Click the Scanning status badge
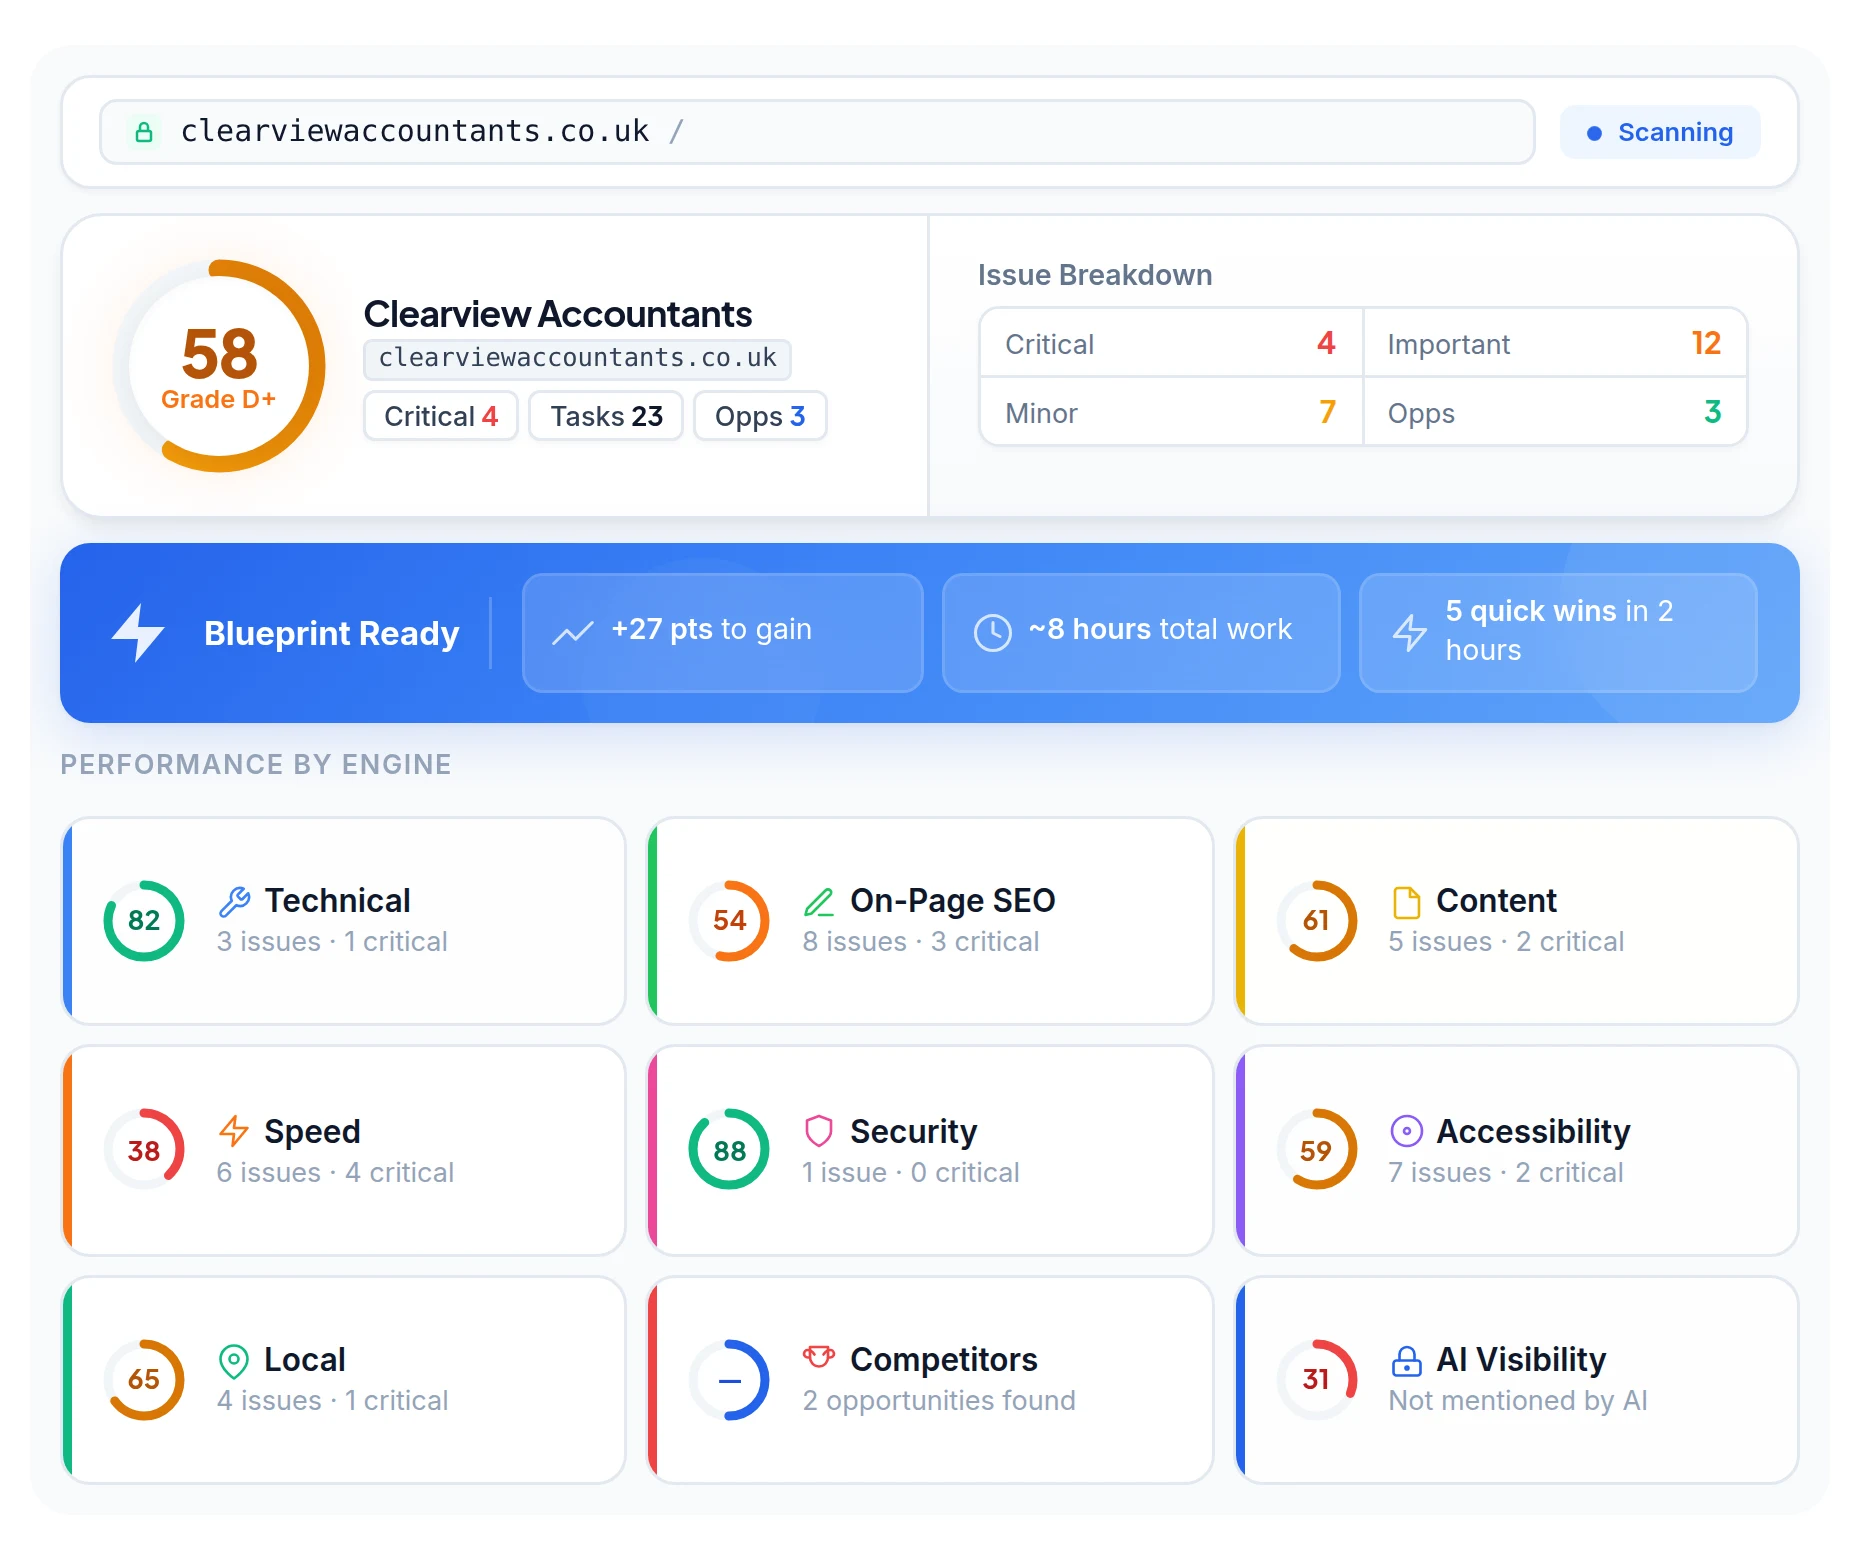Screen dimensions: 1860x1560 [x=1660, y=132]
